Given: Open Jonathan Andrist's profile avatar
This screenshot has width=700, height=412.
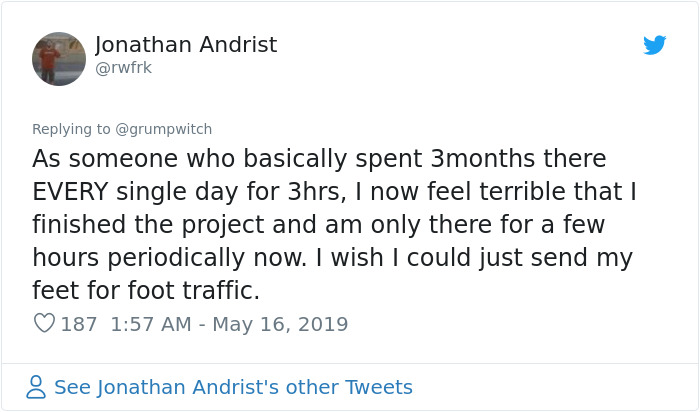Looking at the screenshot, I should click(x=59, y=58).
